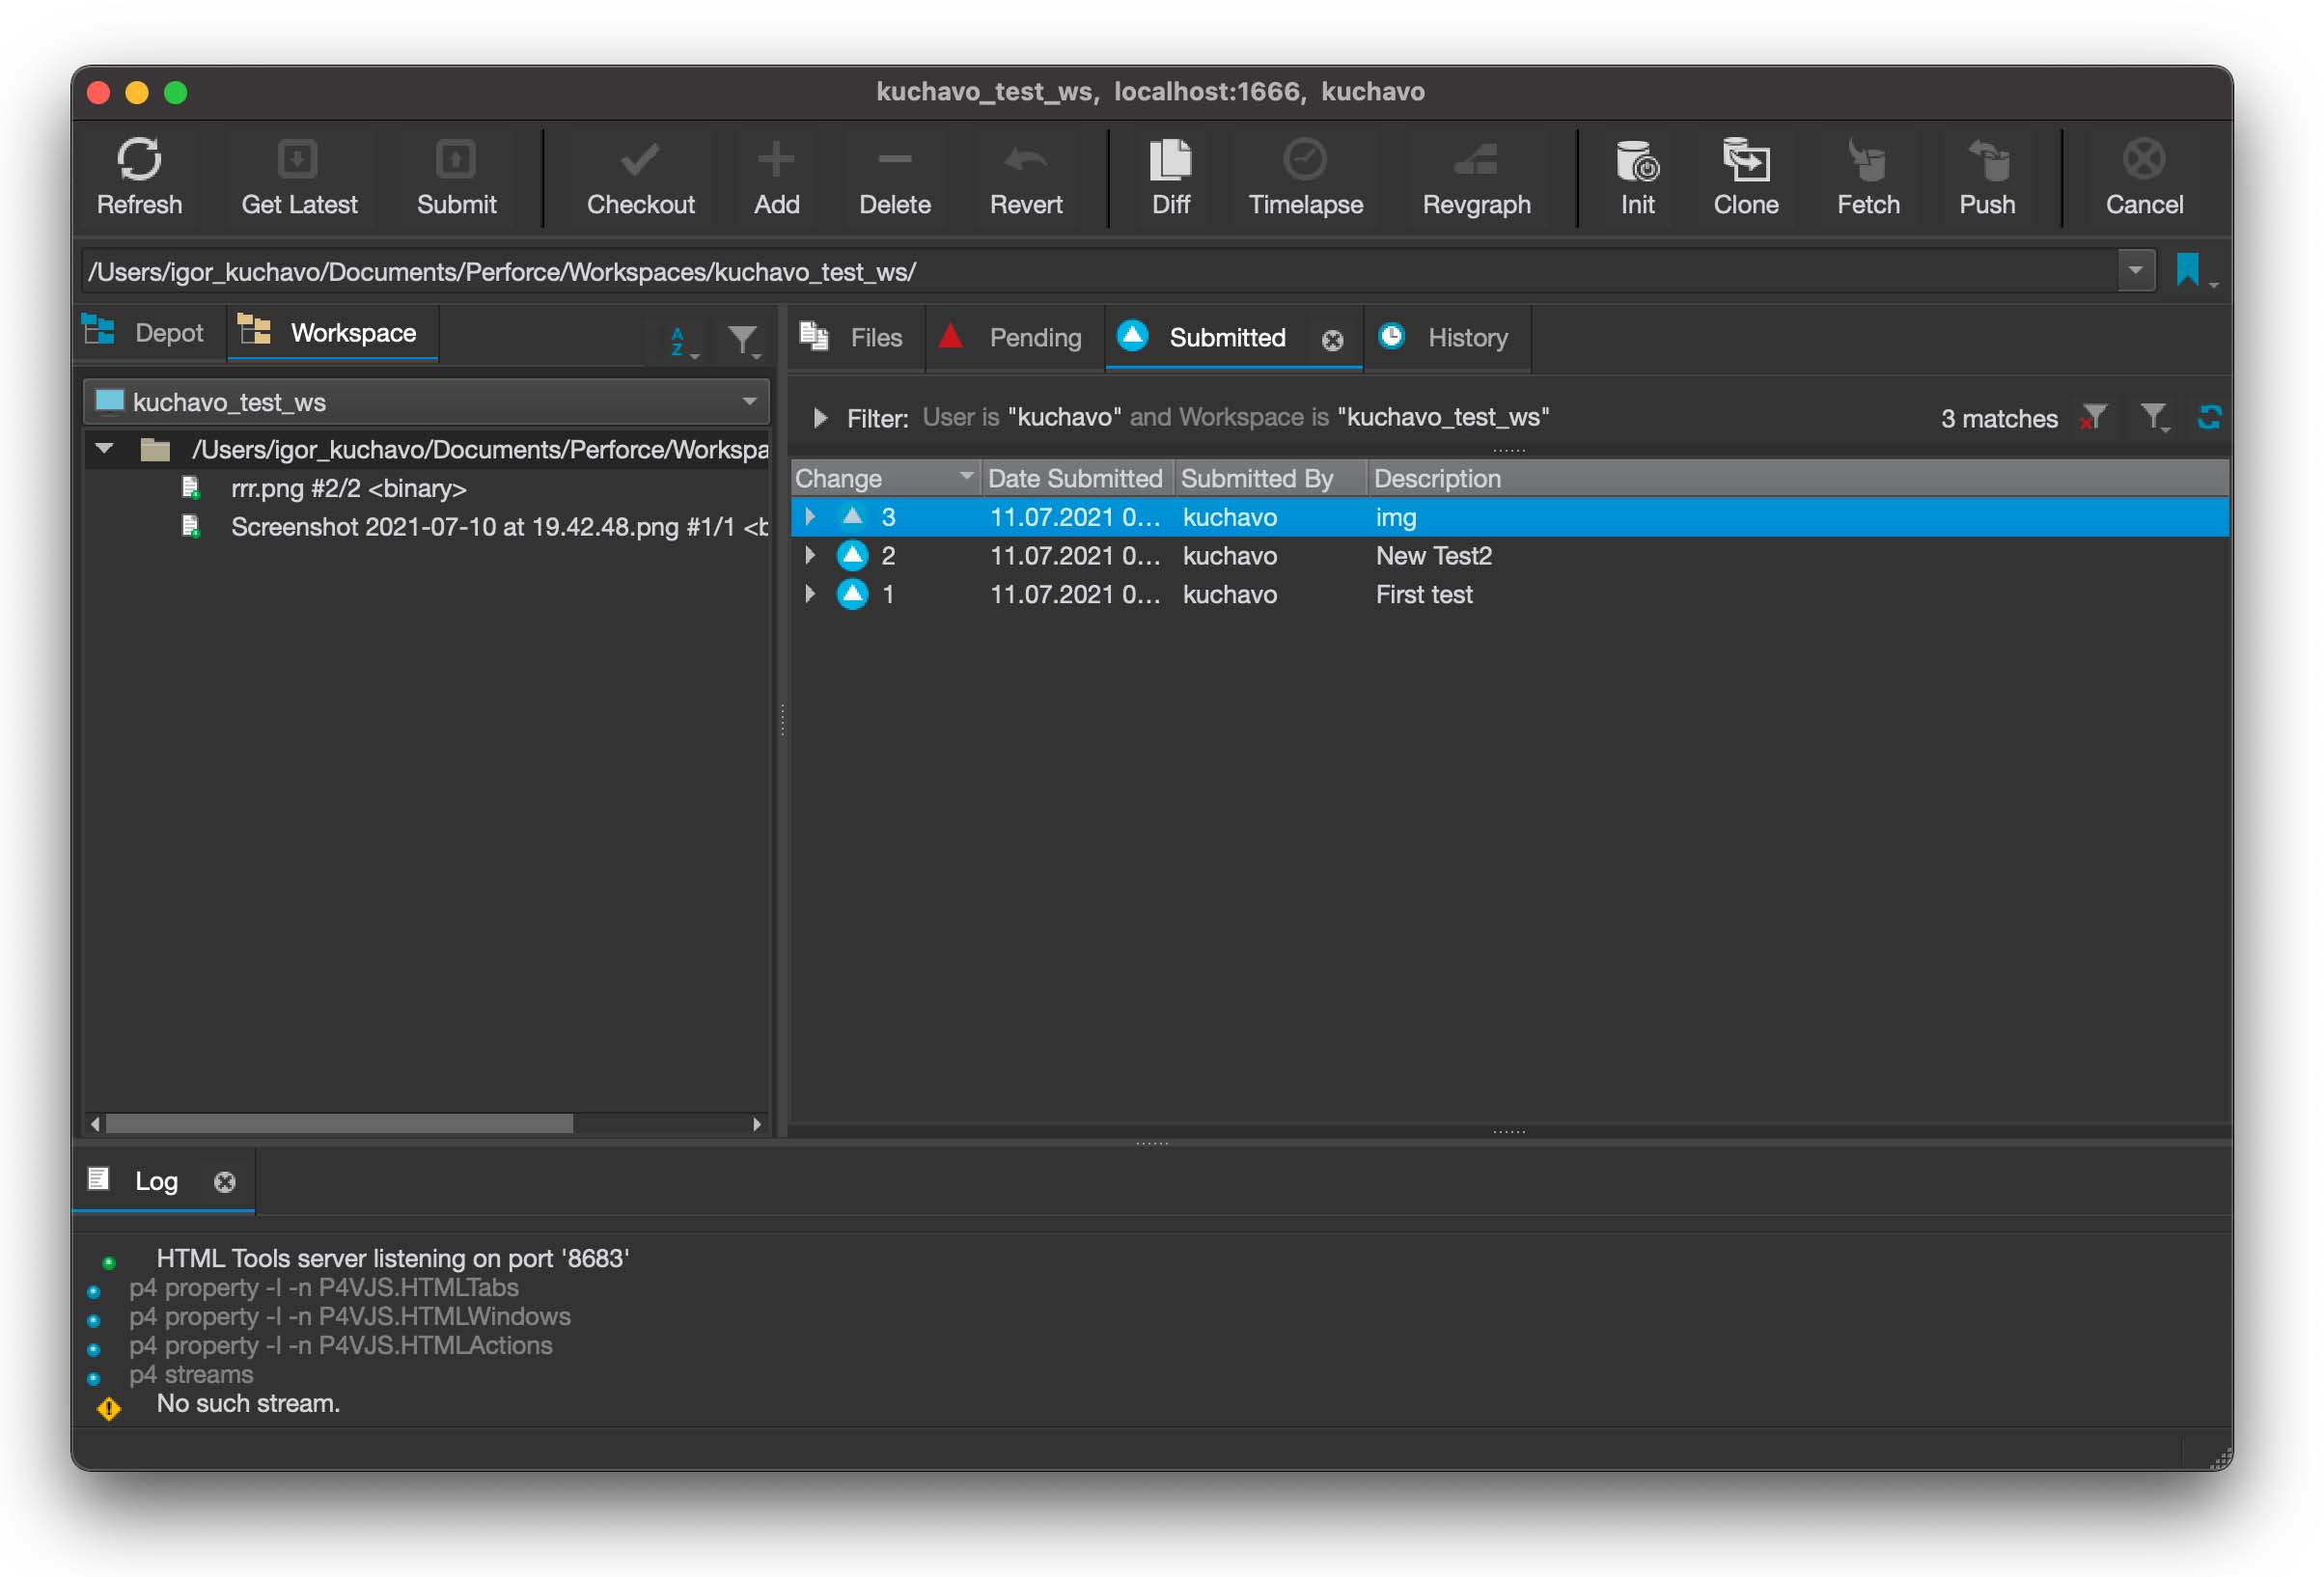Image resolution: width=2324 pixels, height=1577 pixels.
Task: Move the workspace tree horizontal scrollbar thumb
Action: click(x=340, y=1124)
